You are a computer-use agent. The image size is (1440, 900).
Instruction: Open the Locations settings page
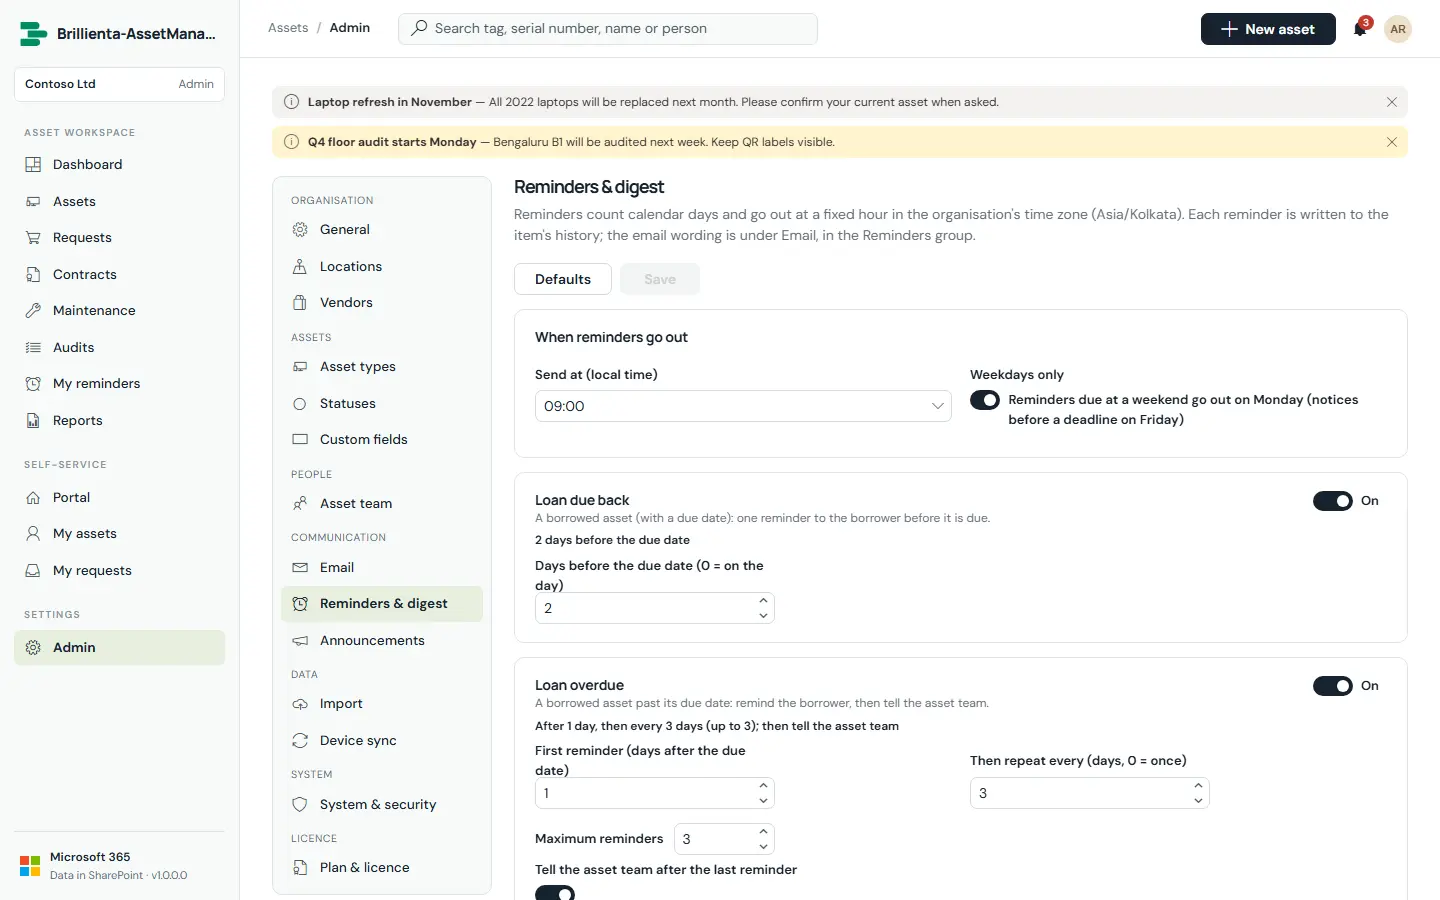coord(382,266)
